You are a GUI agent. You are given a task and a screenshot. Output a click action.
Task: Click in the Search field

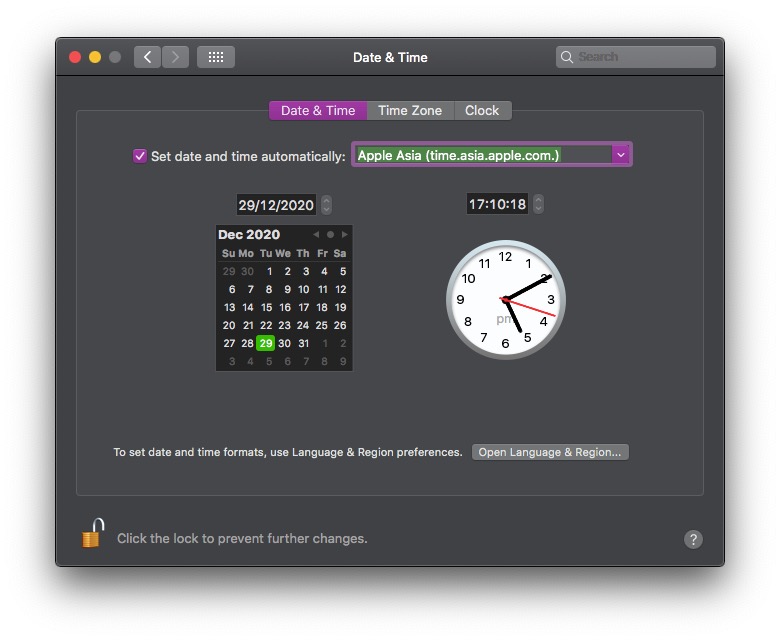[636, 57]
